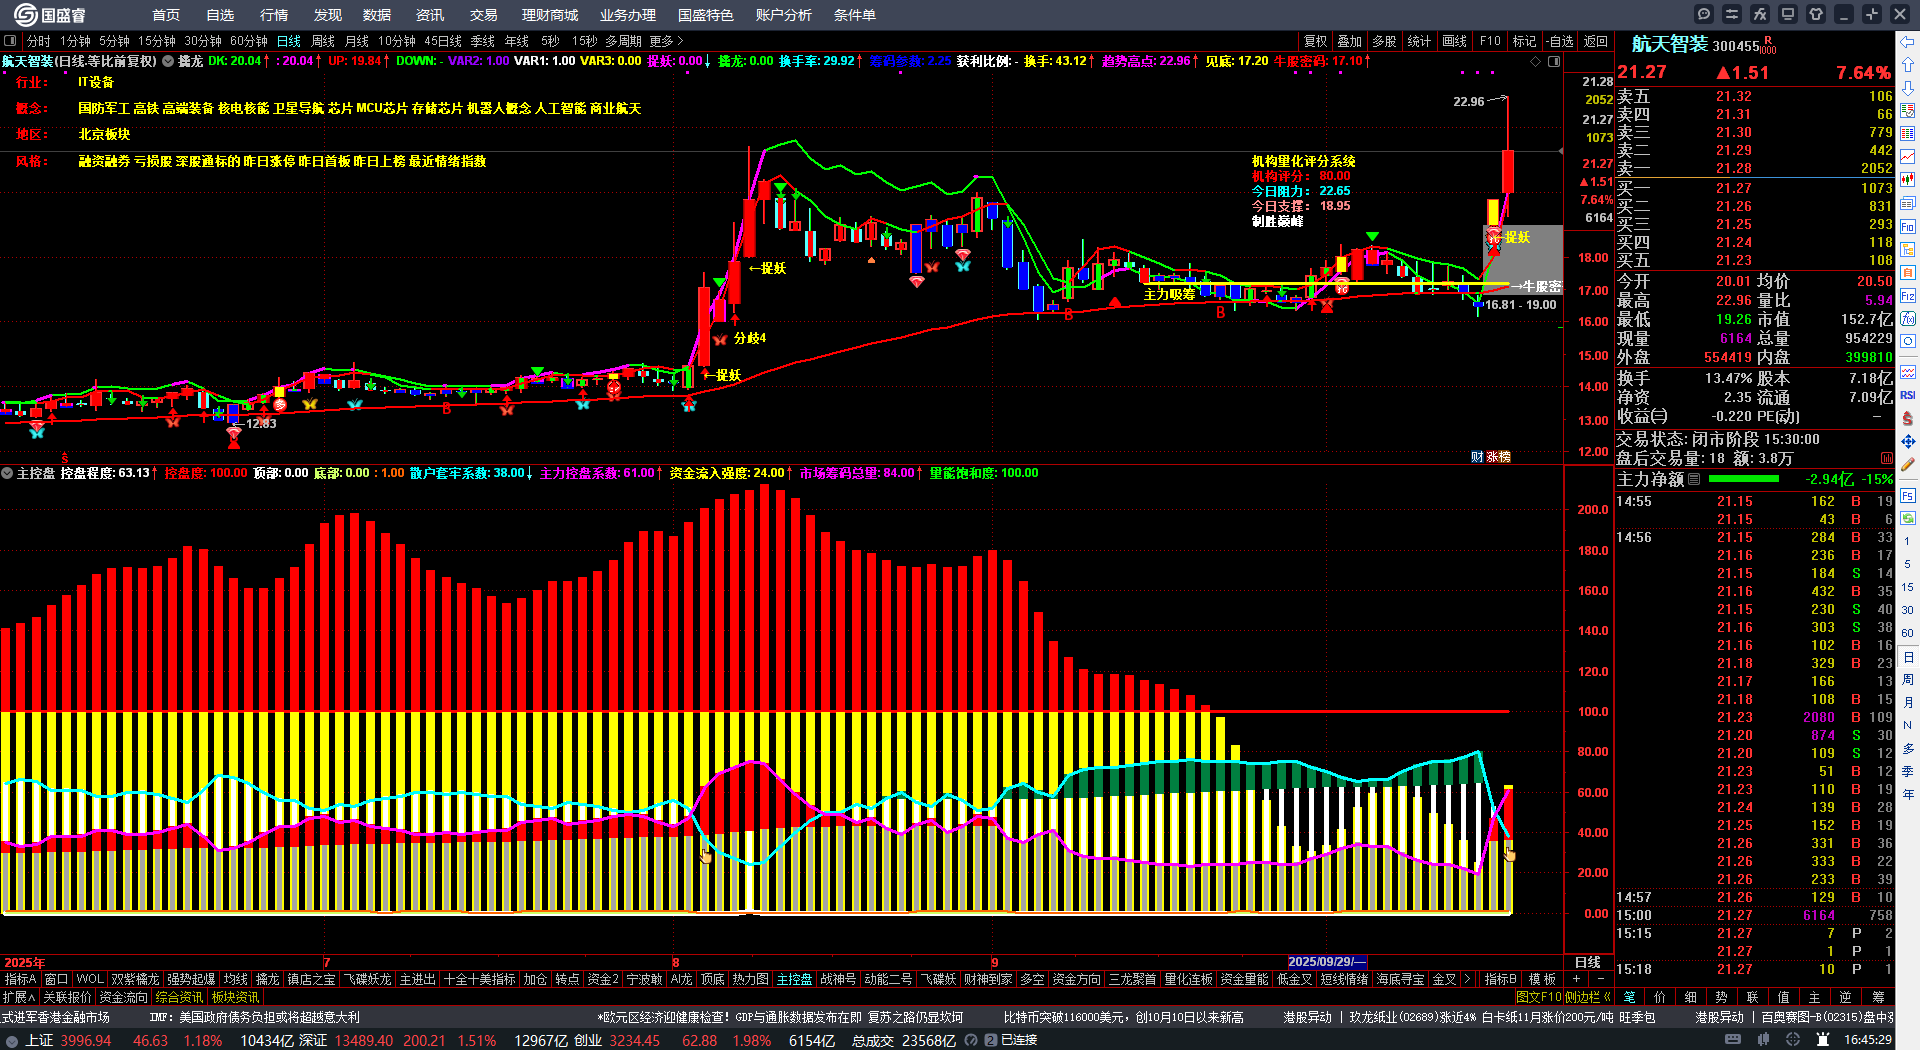
Task: Click the down arrow icon in right sidebar
Action: 1908,87
